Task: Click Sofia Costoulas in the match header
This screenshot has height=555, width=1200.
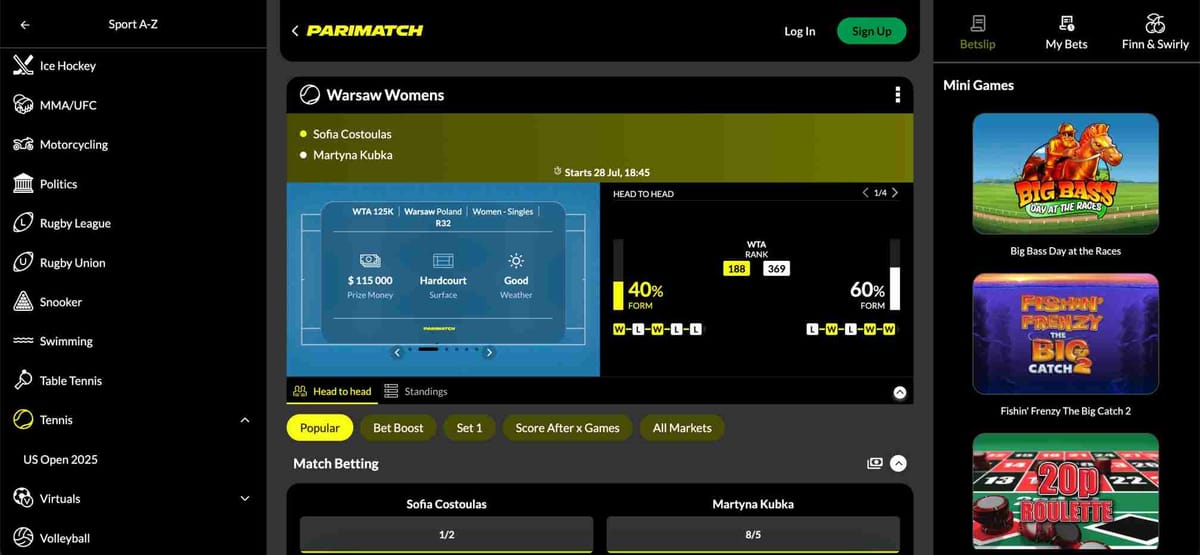Action: click(352, 134)
